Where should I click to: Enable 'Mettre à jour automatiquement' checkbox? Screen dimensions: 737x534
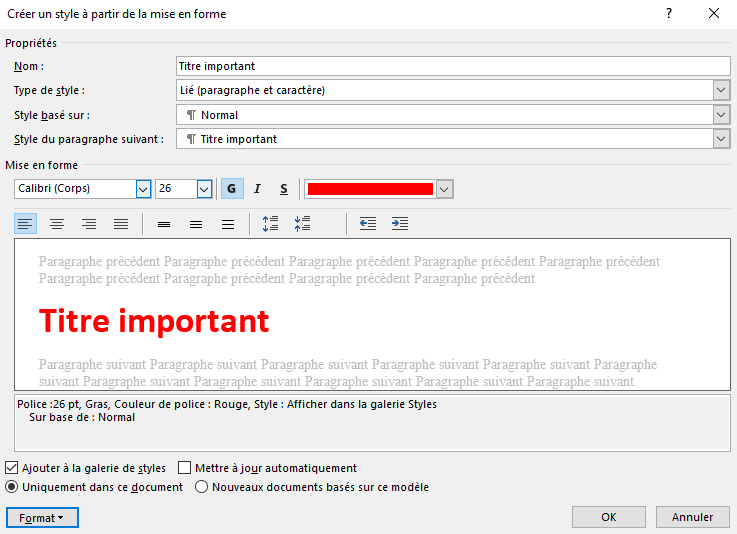184,468
